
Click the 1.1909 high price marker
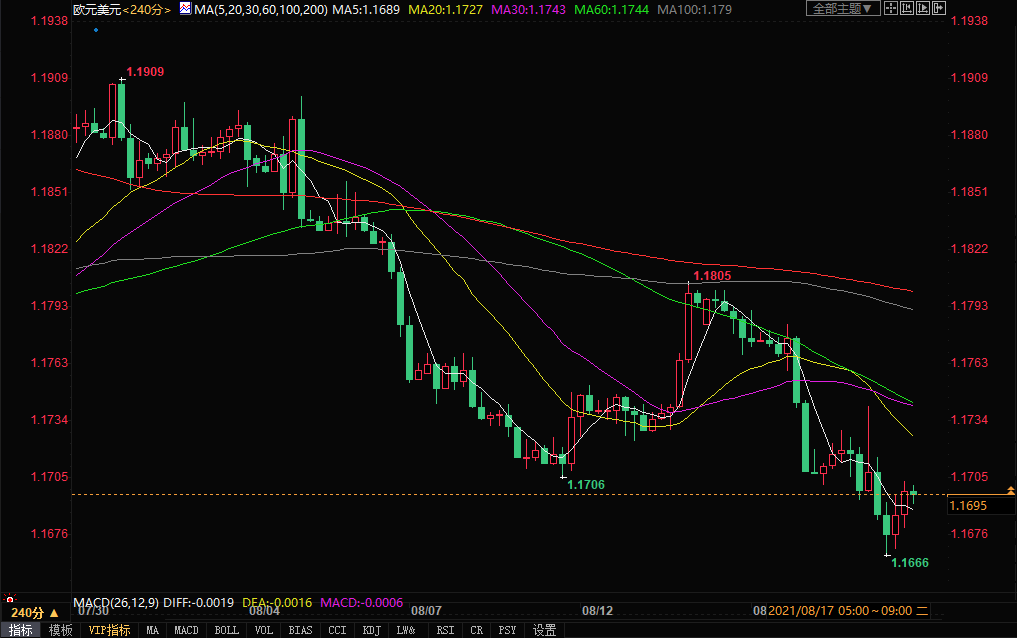(145, 72)
